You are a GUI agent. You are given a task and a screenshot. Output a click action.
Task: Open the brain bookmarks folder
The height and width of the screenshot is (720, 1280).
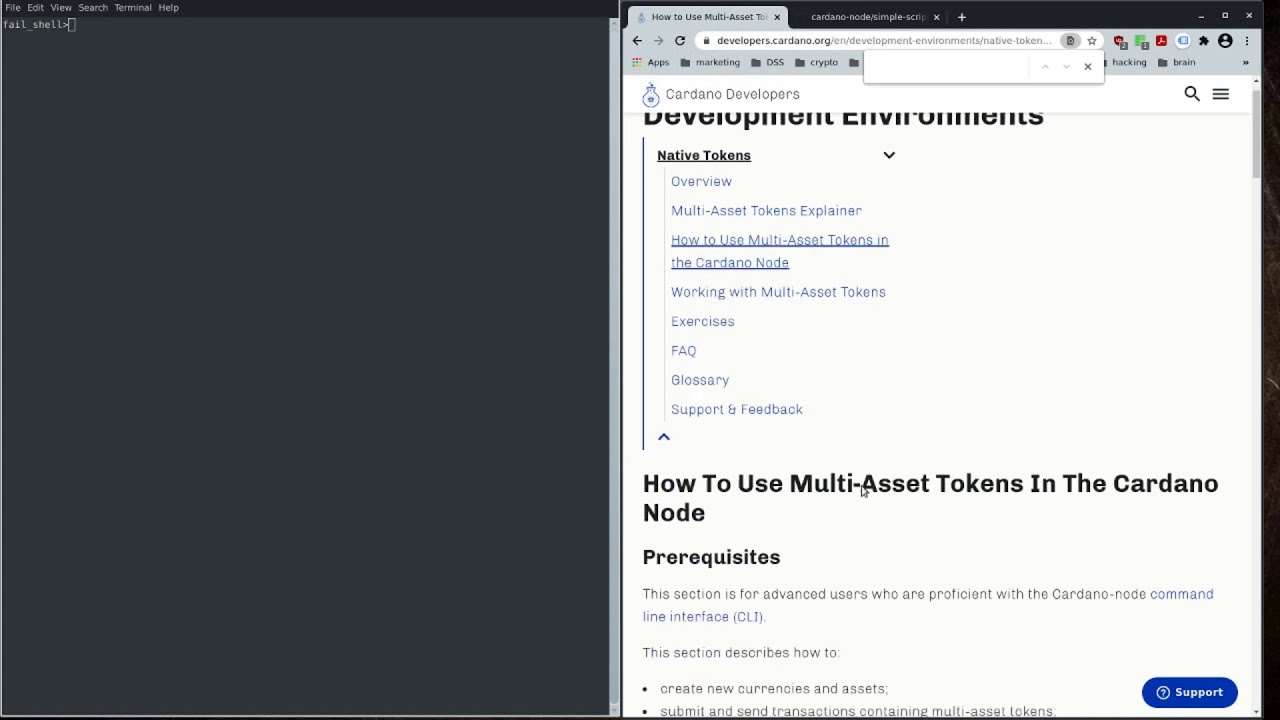click(x=1176, y=62)
